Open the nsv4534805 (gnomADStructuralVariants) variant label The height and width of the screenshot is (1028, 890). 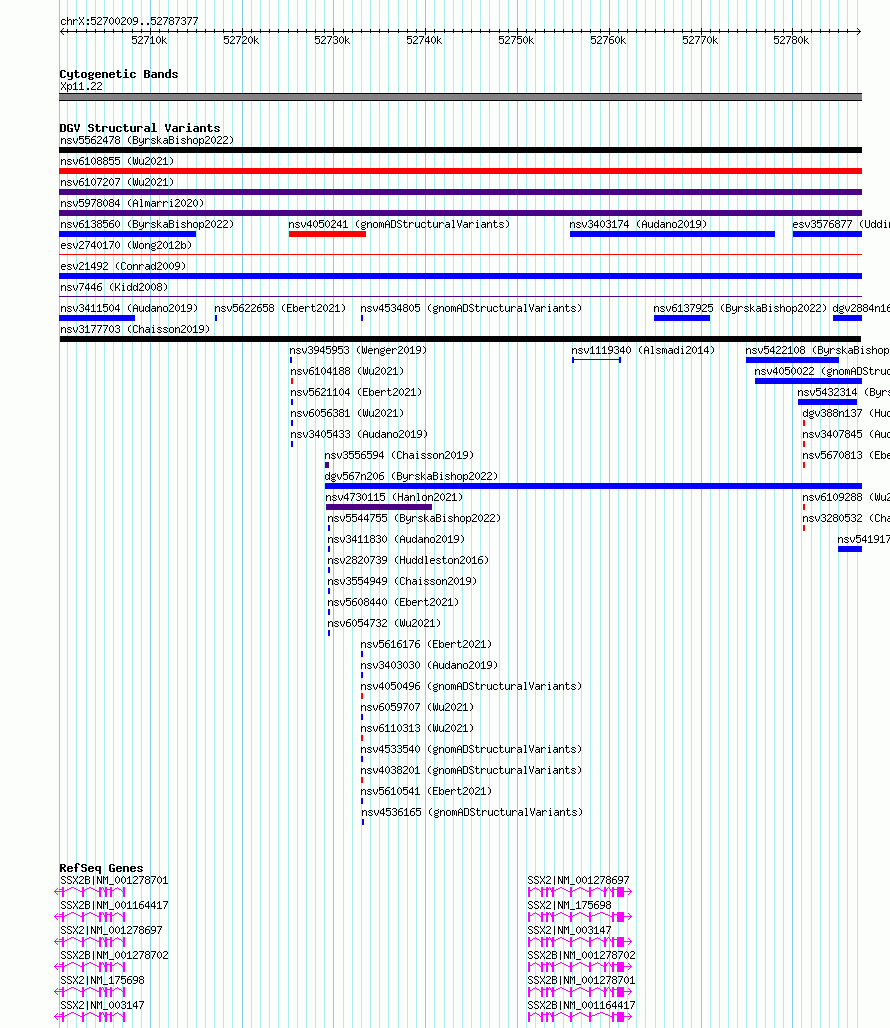click(x=471, y=308)
